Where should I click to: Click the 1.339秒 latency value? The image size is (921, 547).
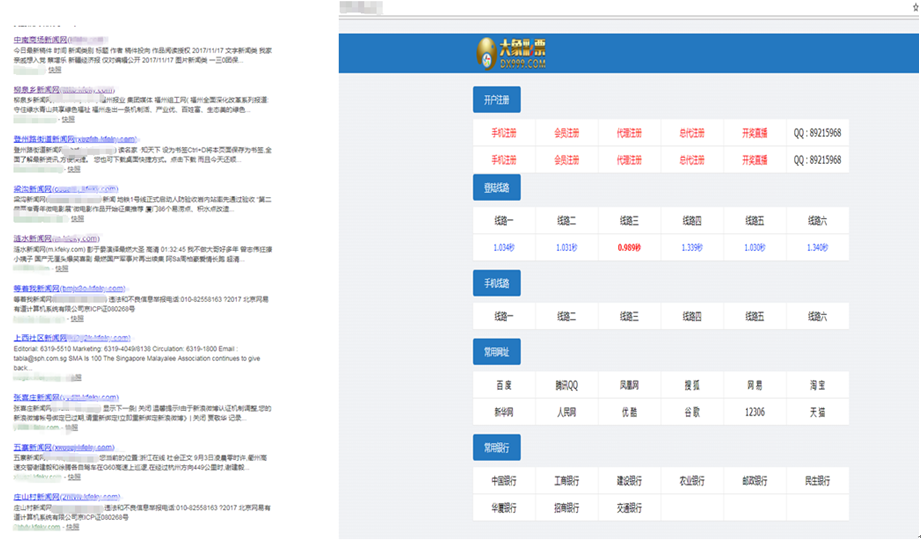click(x=692, y=248)
